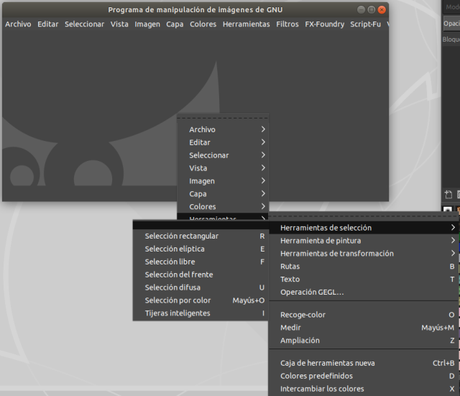
Task: Choose the Texto tool entry
Action: click(364, 279)
